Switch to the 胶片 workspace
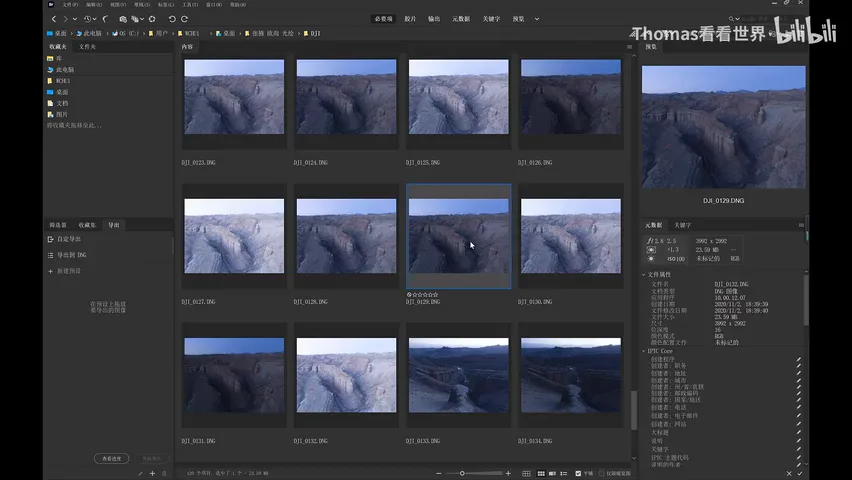Screen dimensions: 852x480 [410, 19]
